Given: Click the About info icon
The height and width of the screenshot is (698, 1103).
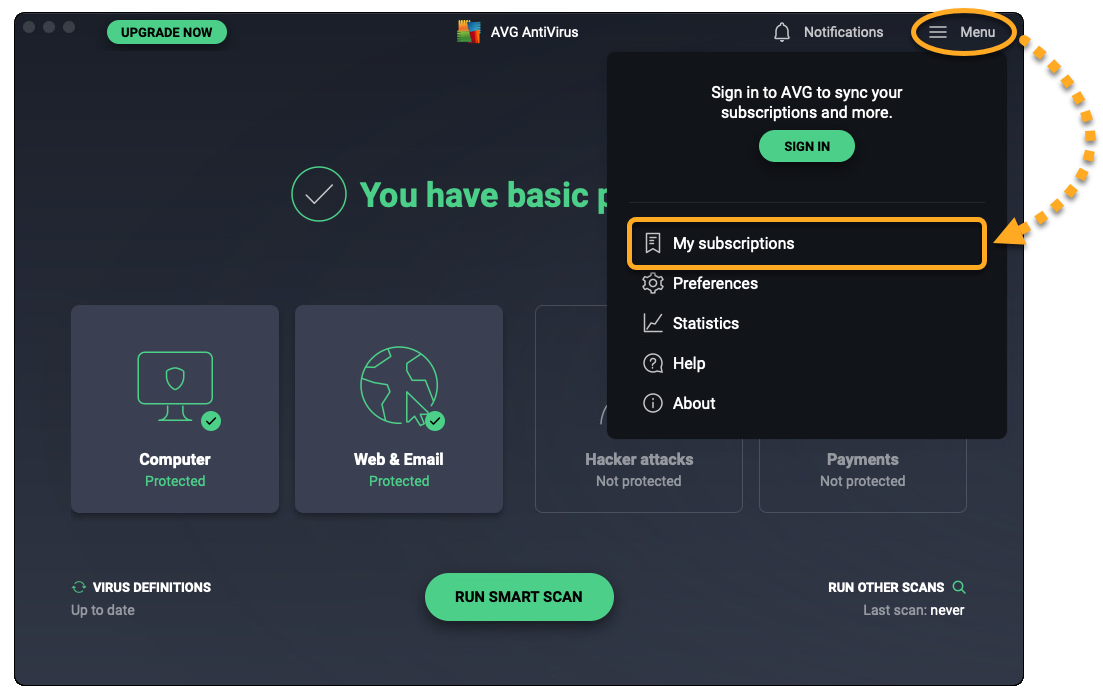Looking at the screenshot, I should [x=653, y=403].
